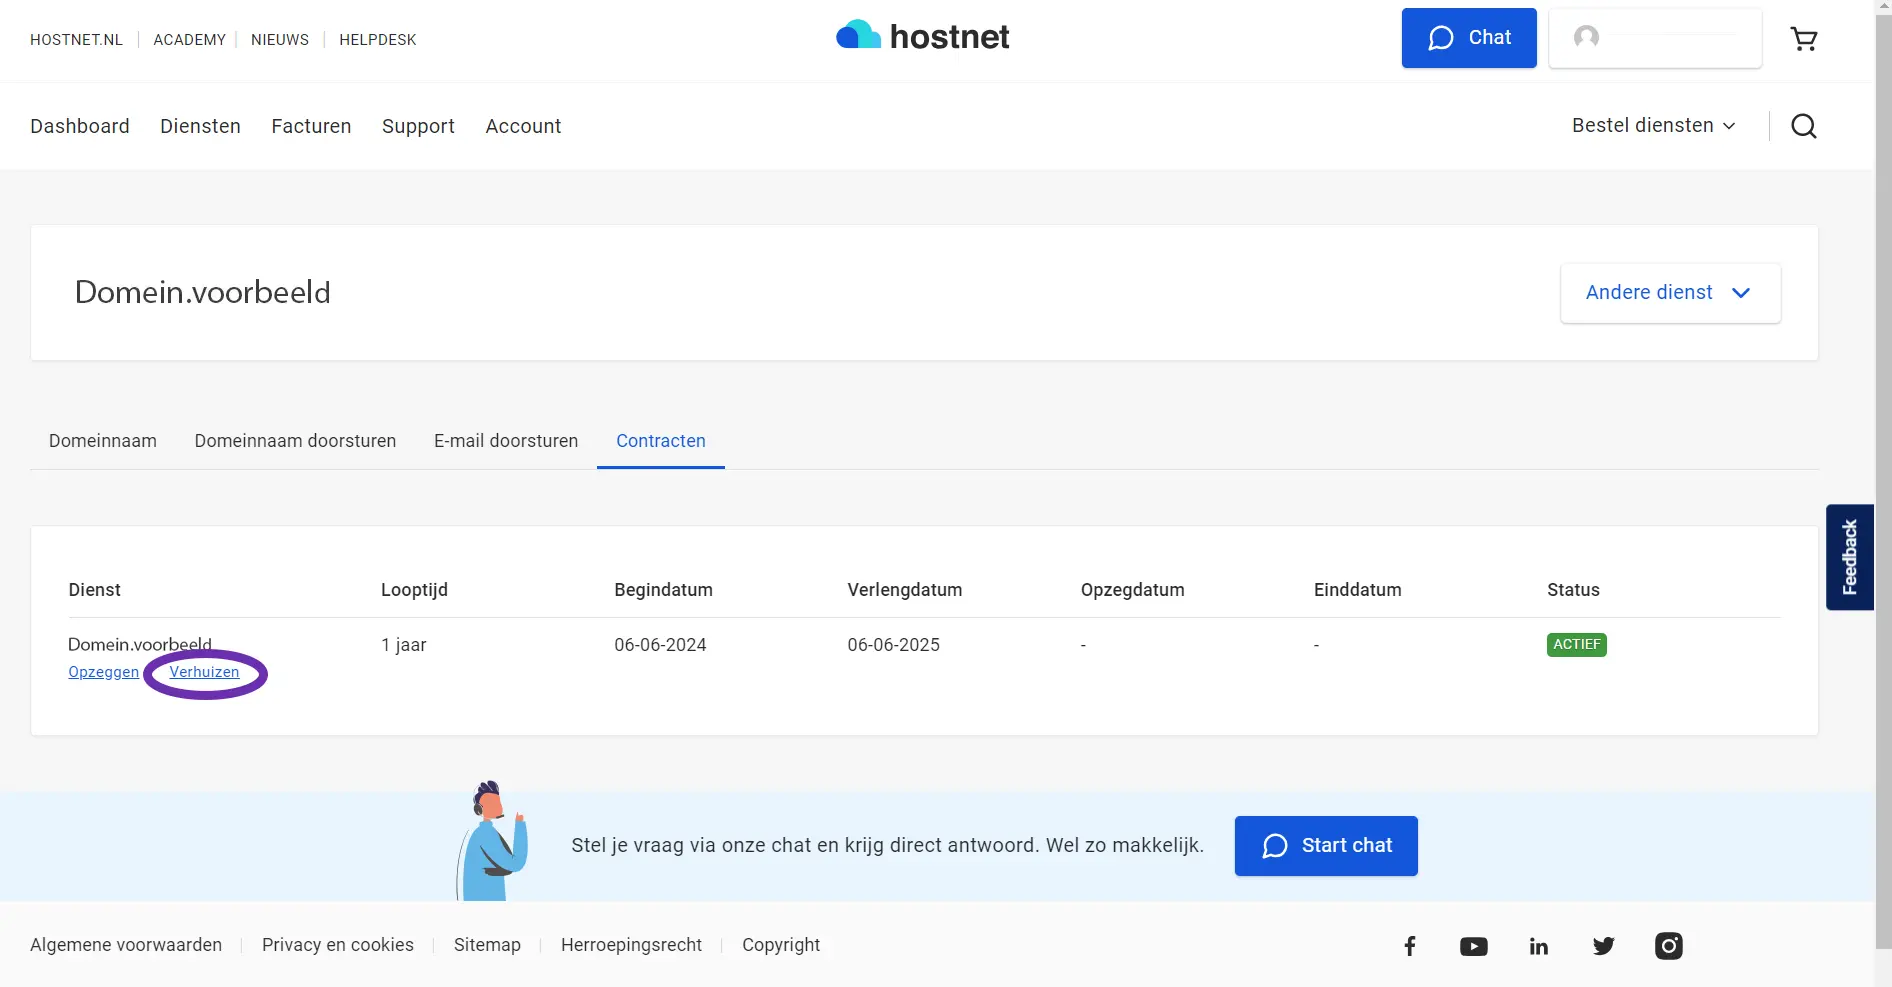This screenshot has height=987, width=1892.
Task: Open Account in main navigation
Action: [x=523, y=126]
